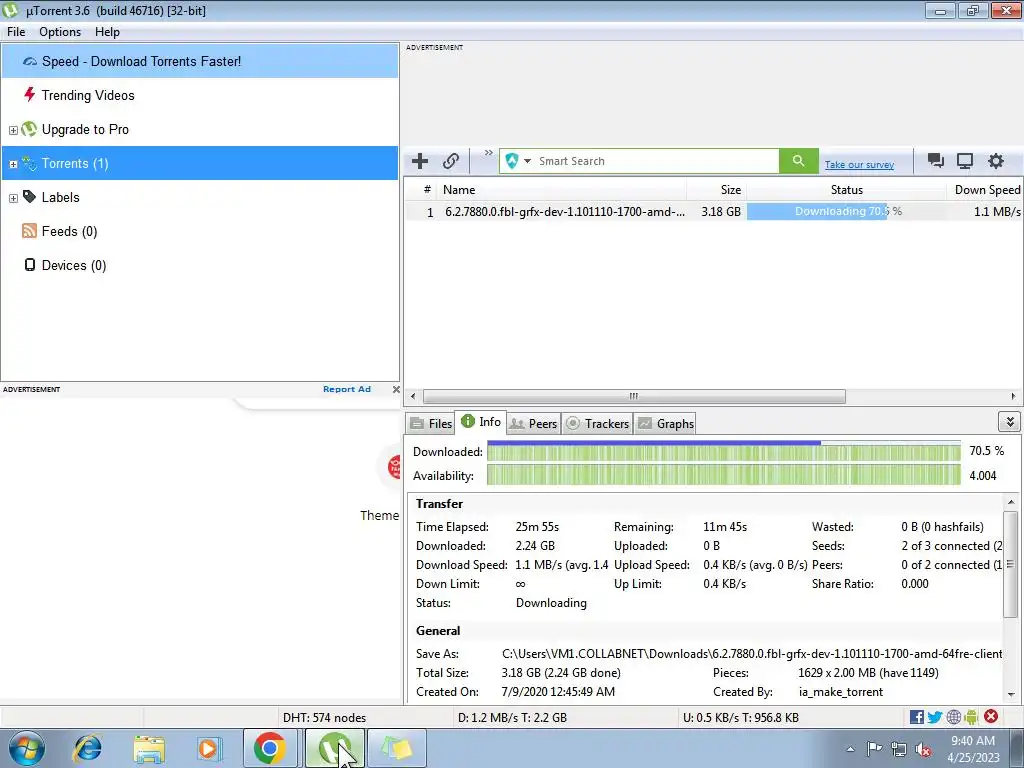Expand the Labels tree node
This screenshot has width=1024, height=768.
pos(13,198)
